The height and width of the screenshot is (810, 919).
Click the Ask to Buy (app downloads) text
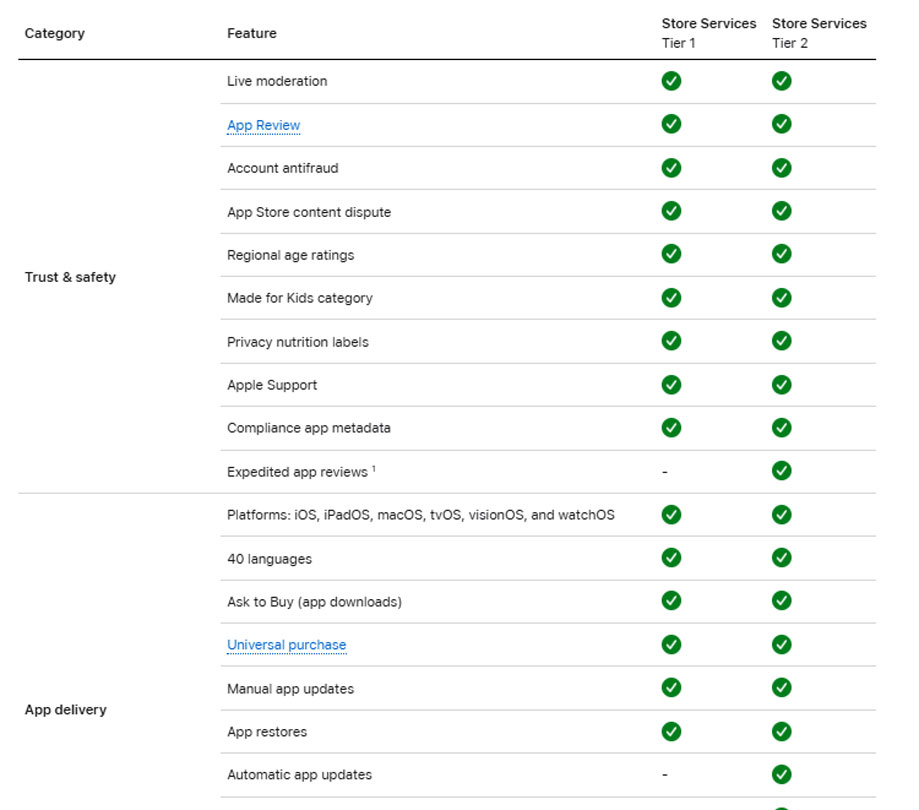click(314, 602)
